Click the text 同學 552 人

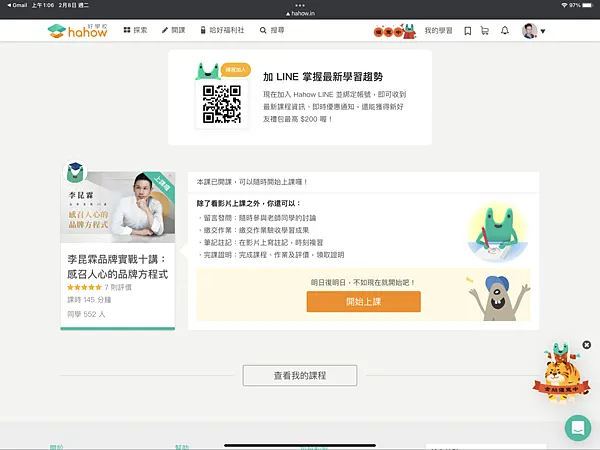point(86,314)
